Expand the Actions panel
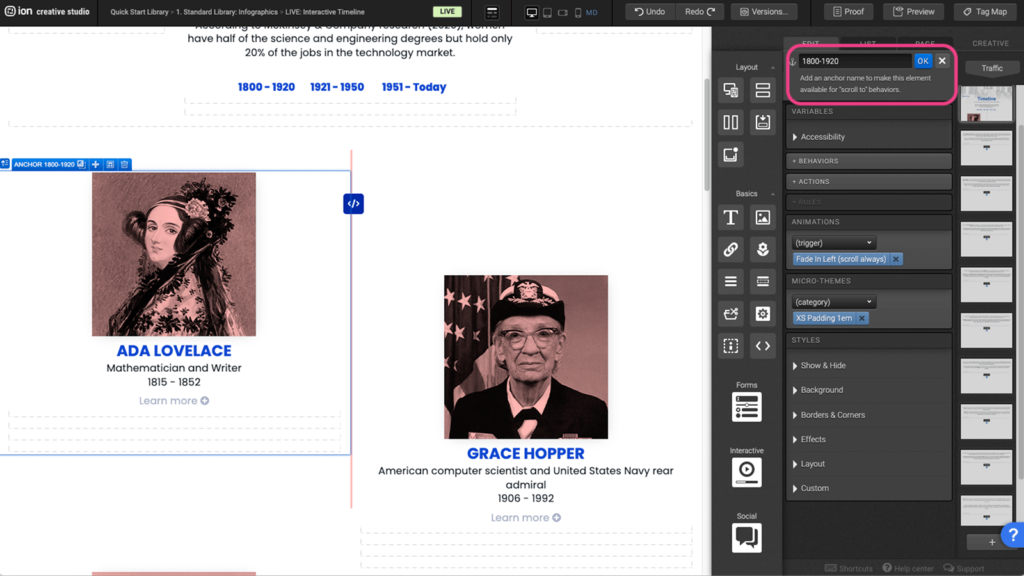Viewport: 1024px width, 576px height. [869, 182]
